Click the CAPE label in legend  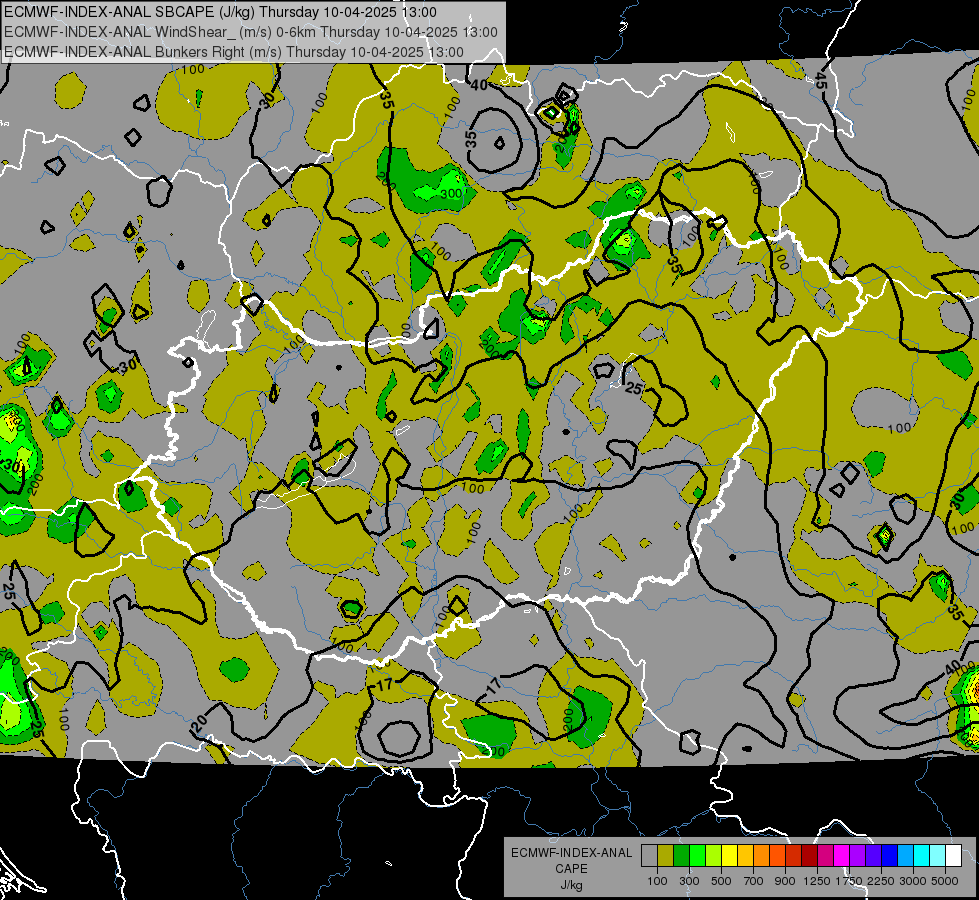coord(572,868)
